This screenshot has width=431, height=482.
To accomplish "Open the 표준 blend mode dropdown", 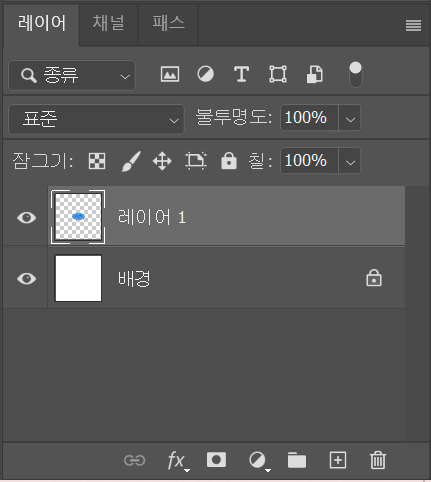I will 96,119.
